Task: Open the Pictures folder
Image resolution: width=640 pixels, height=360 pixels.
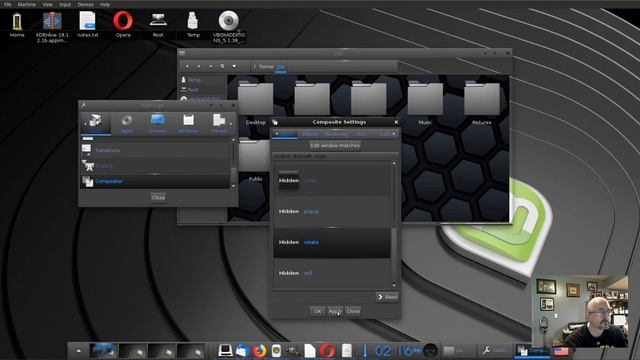Action: 482,102
